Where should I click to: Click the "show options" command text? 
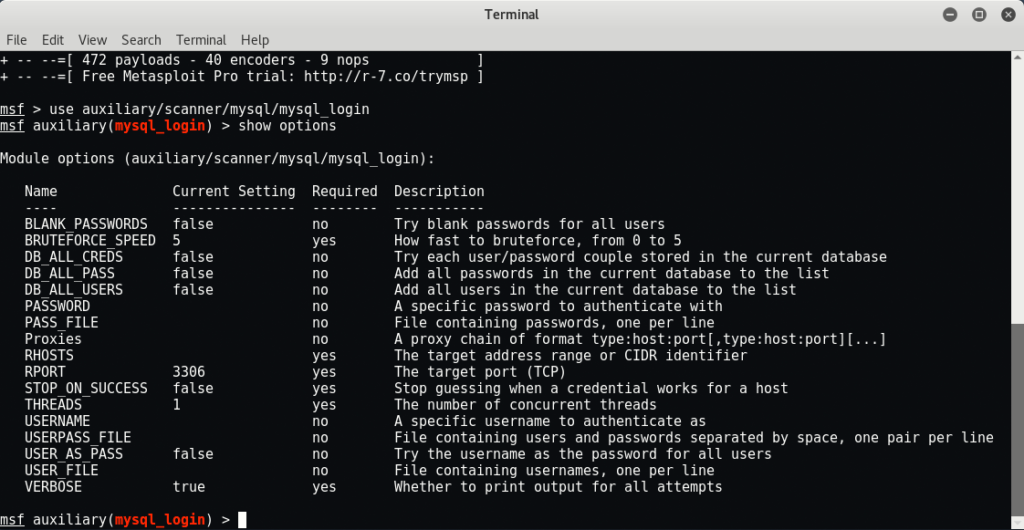point(287,126)
